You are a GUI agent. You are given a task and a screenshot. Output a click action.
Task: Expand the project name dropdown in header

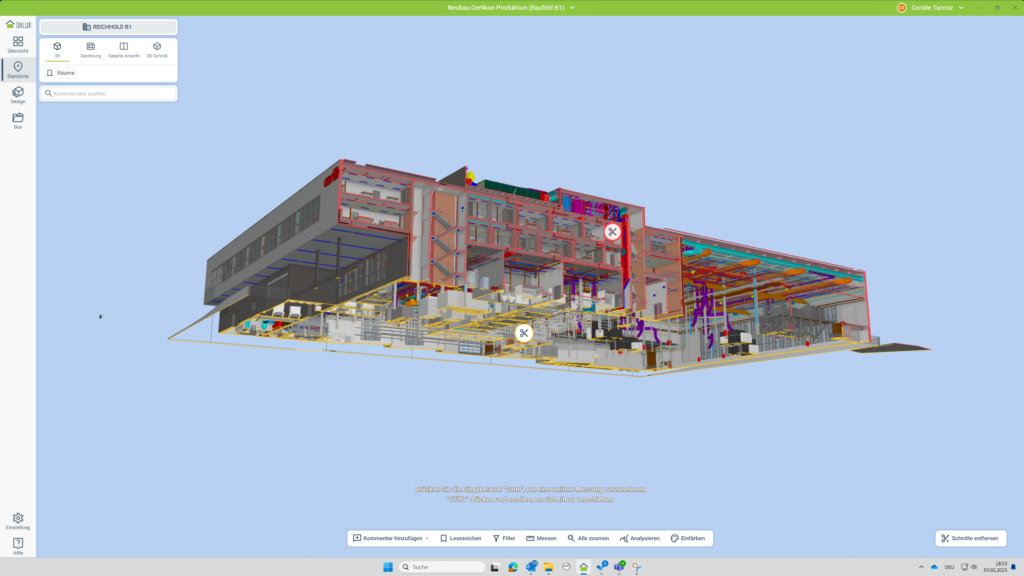572,7
